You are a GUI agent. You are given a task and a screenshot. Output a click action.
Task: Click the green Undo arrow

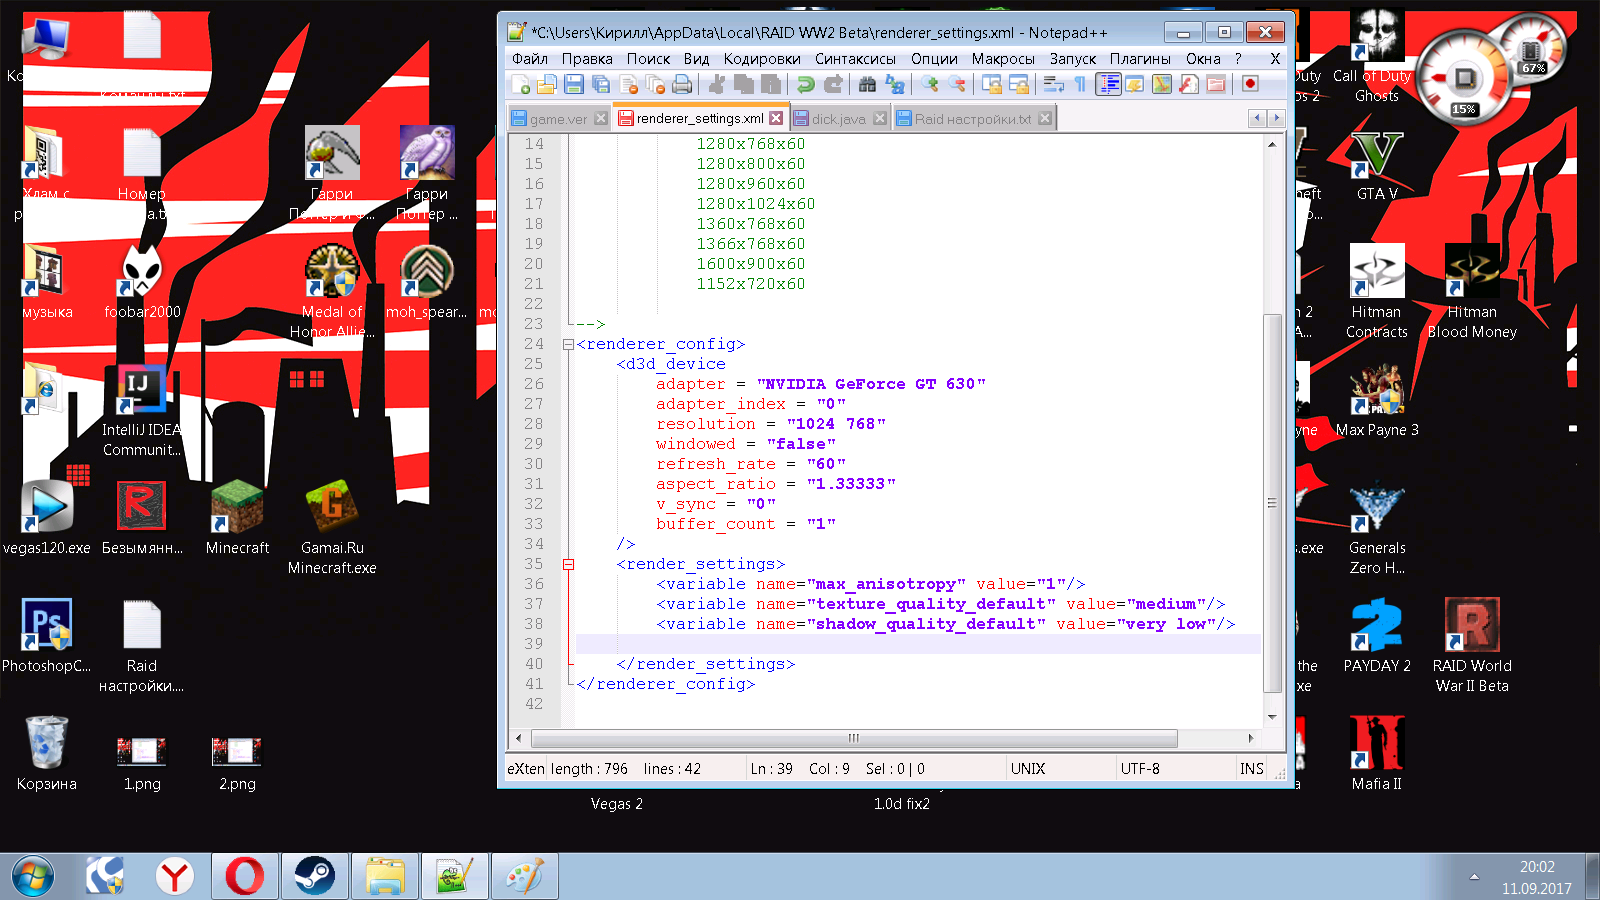coord(805,84)
